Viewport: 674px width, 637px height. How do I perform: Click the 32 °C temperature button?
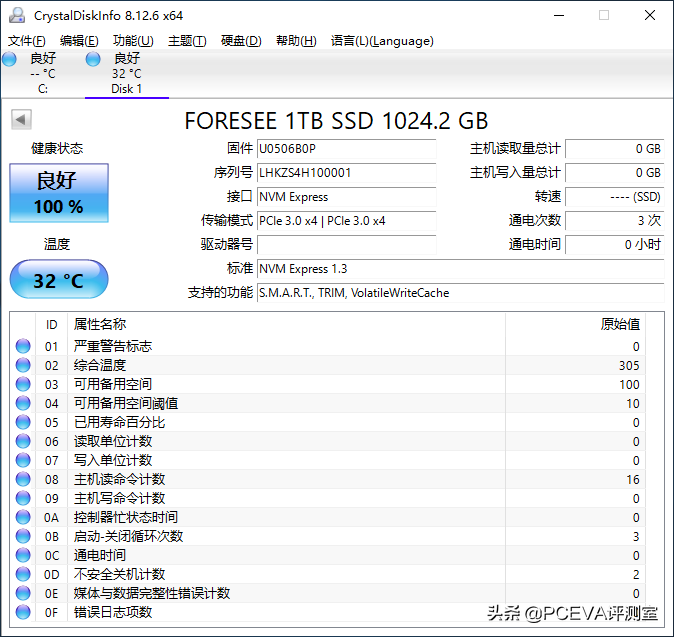click(59, 279)
